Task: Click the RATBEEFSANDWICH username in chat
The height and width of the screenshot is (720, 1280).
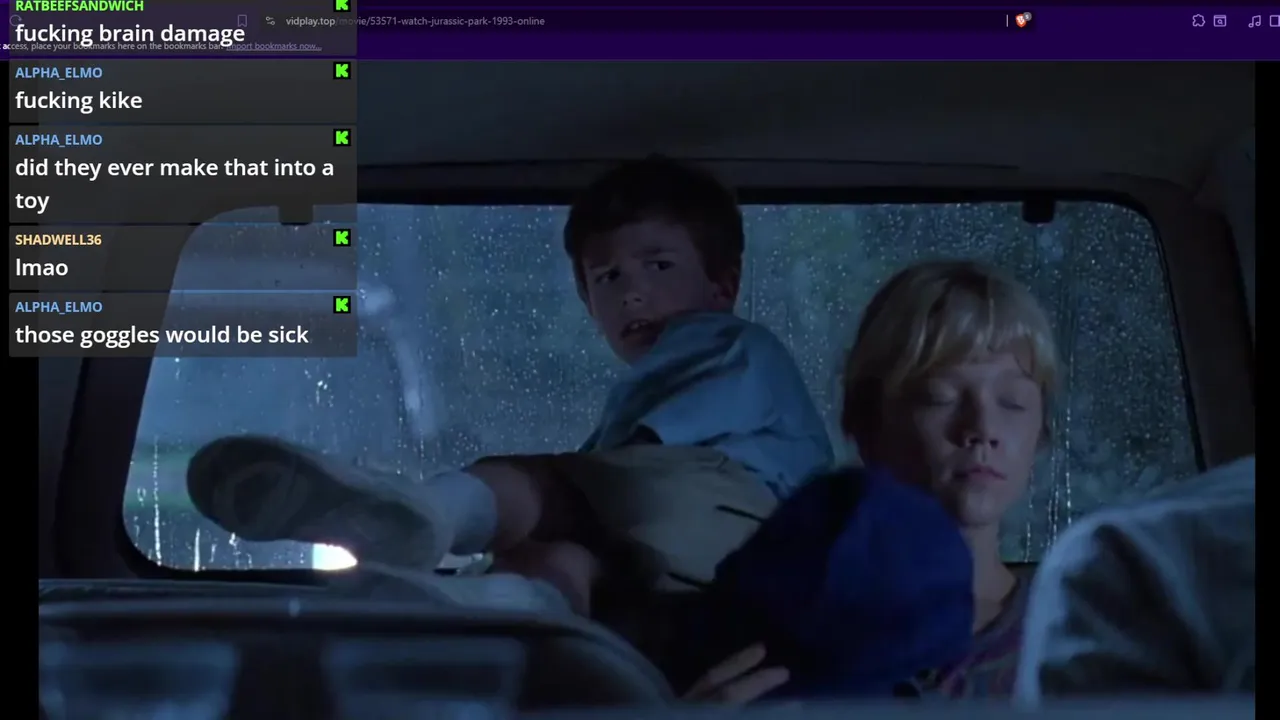Action: tap(79, 6)
